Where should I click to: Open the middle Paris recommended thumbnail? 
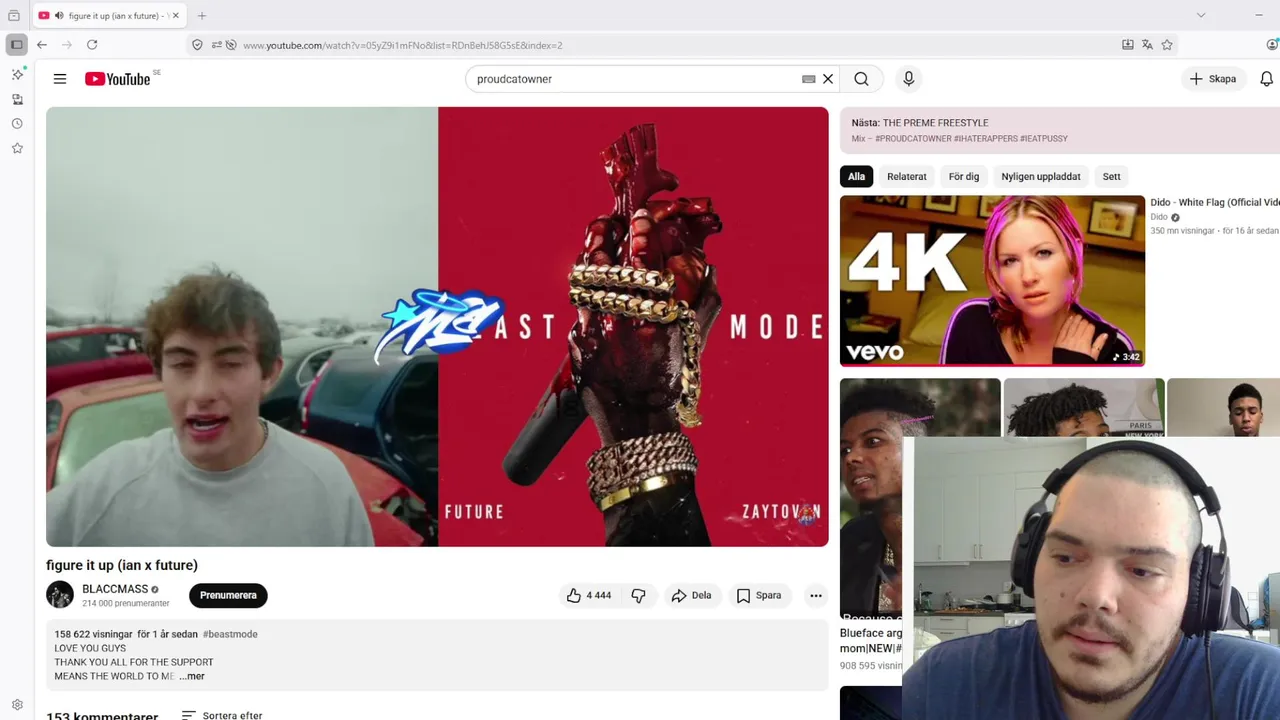(x=1083, y=407)
